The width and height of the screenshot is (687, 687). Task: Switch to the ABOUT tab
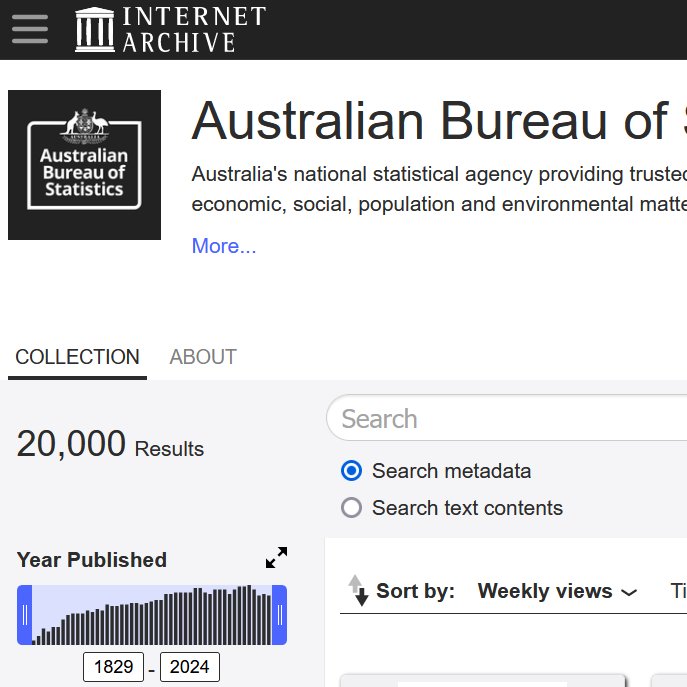(x=203, y=357)
